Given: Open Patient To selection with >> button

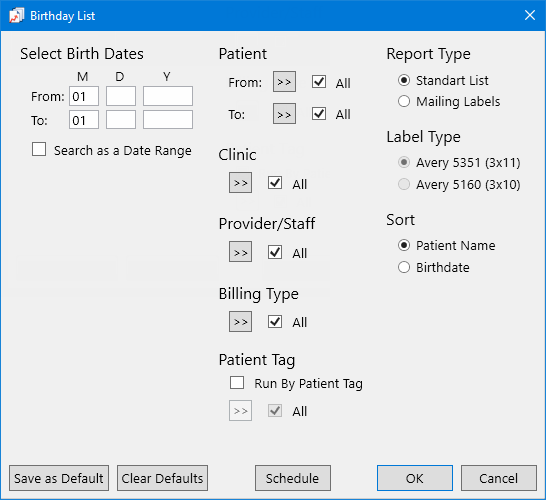Looking at the screenshot, I should click(284, 114).
